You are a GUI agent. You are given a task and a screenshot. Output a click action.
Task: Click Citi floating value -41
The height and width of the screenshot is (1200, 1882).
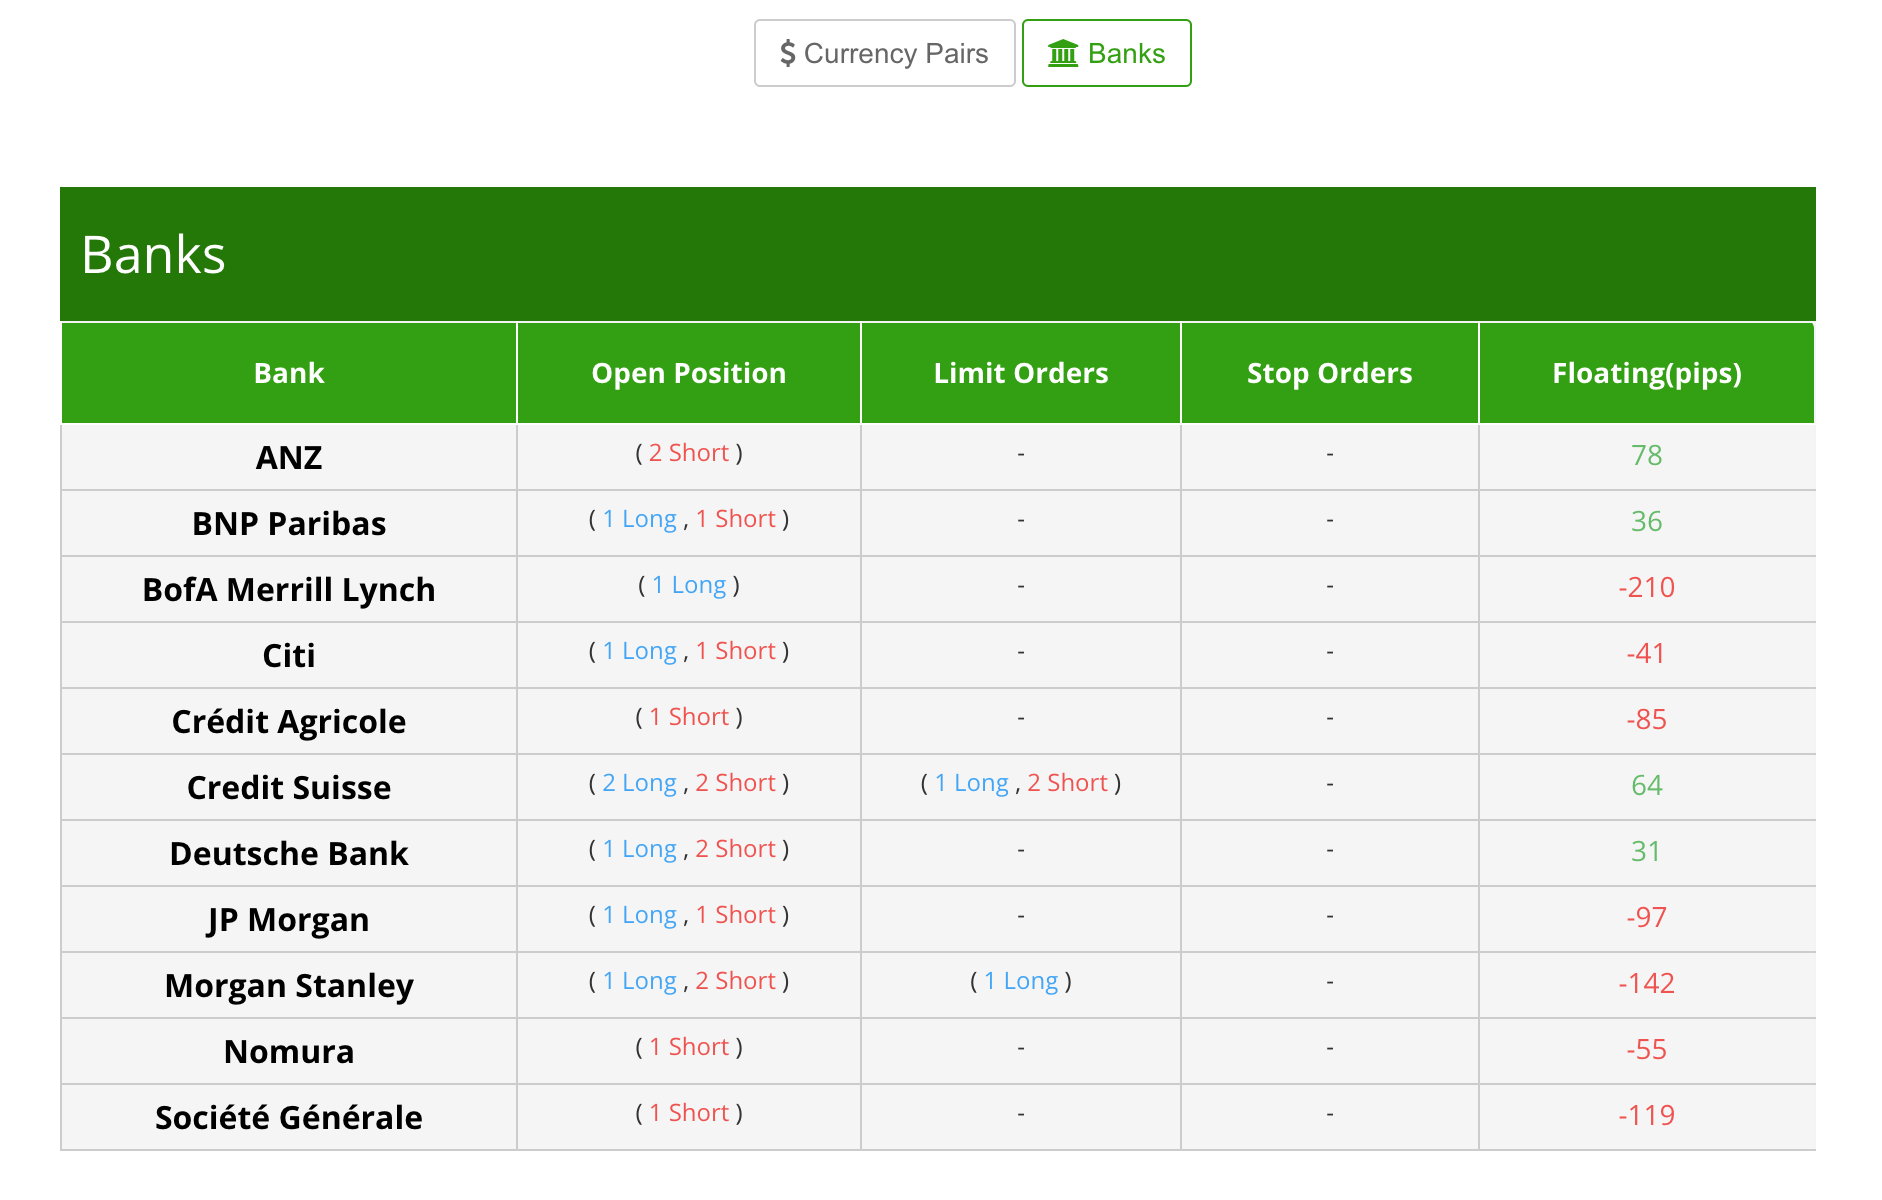pyautogui.click(x=1647, y=653)
